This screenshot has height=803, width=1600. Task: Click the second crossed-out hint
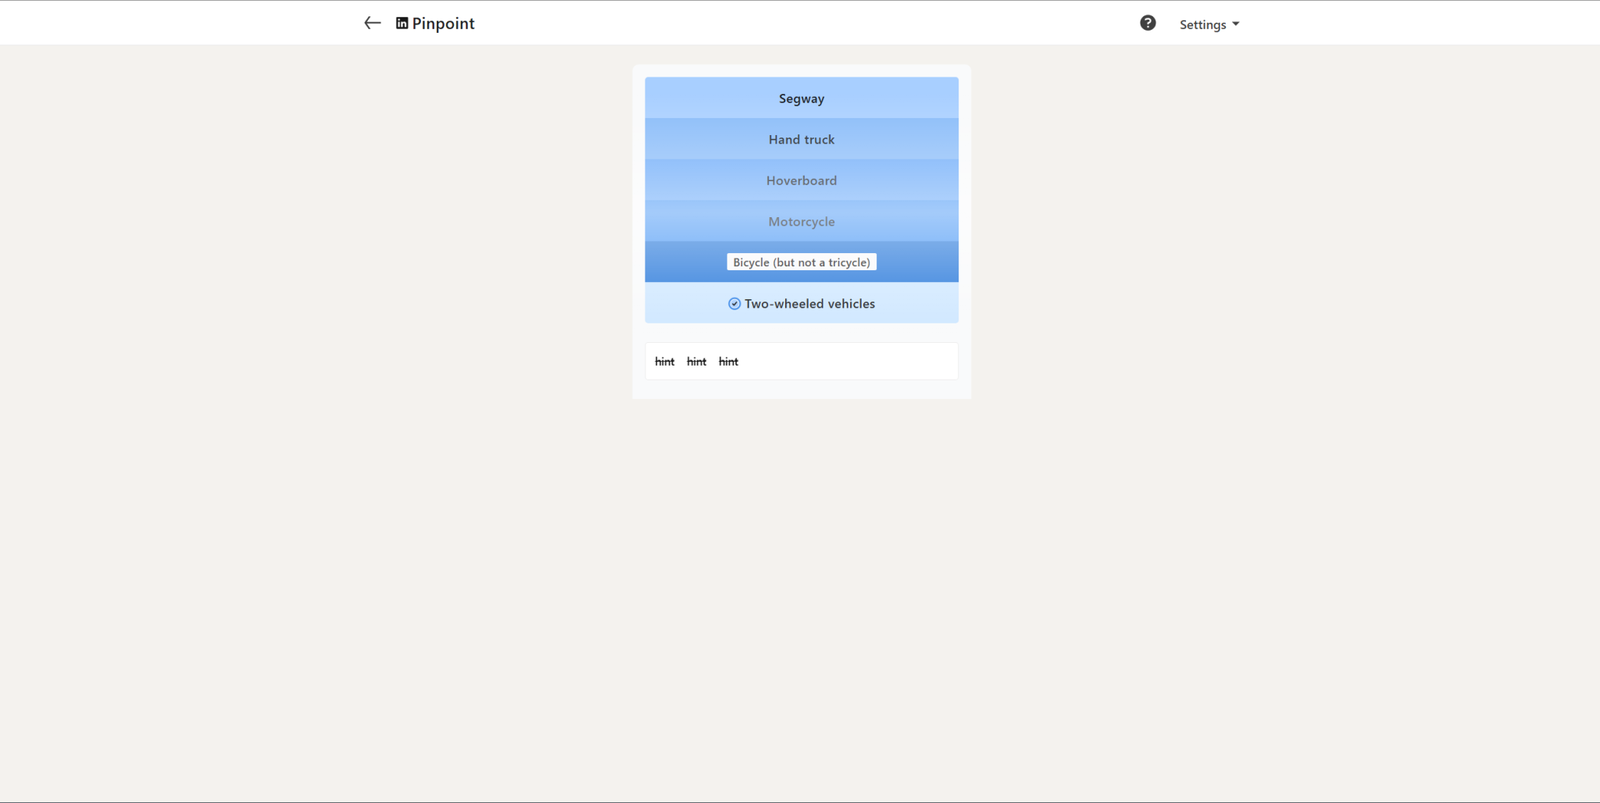[x=696, y=361]
